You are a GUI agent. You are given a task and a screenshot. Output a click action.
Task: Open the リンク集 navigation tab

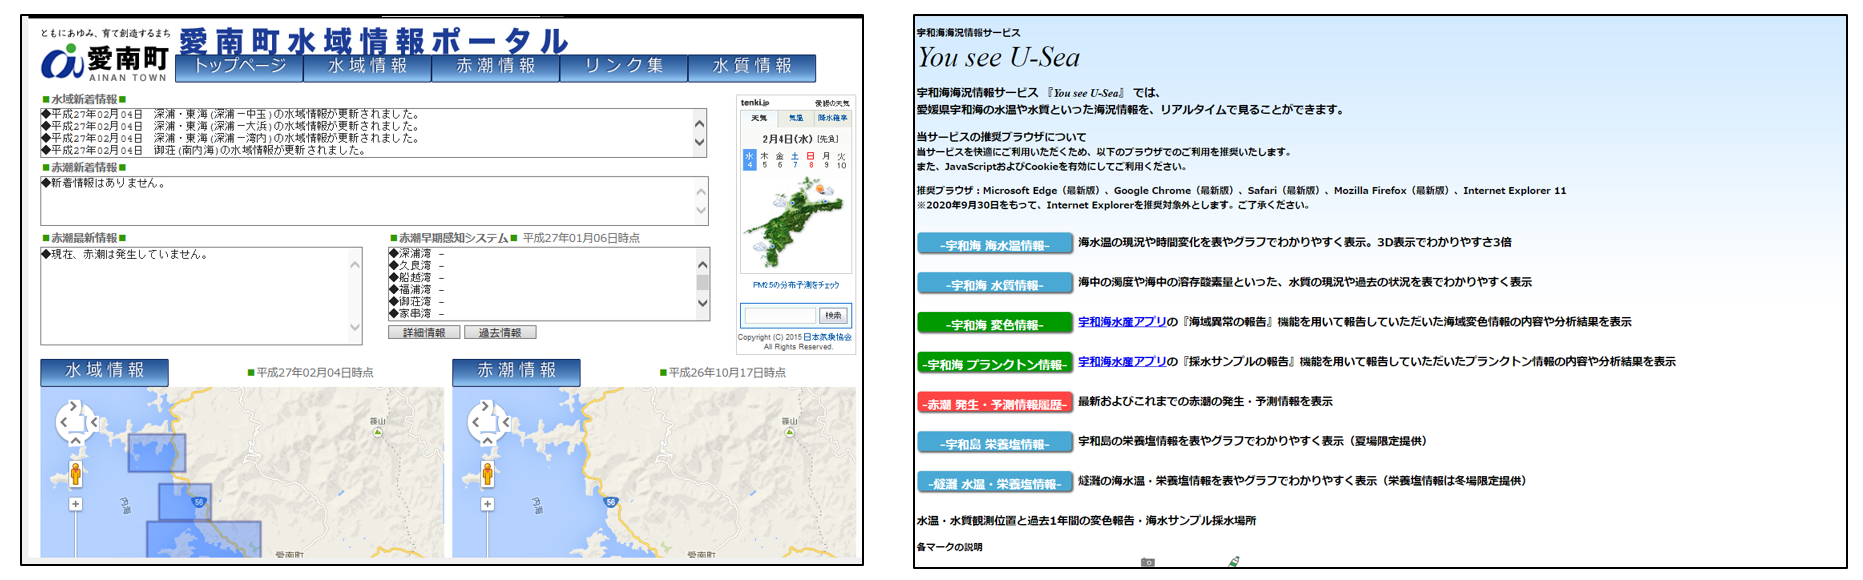624,67
